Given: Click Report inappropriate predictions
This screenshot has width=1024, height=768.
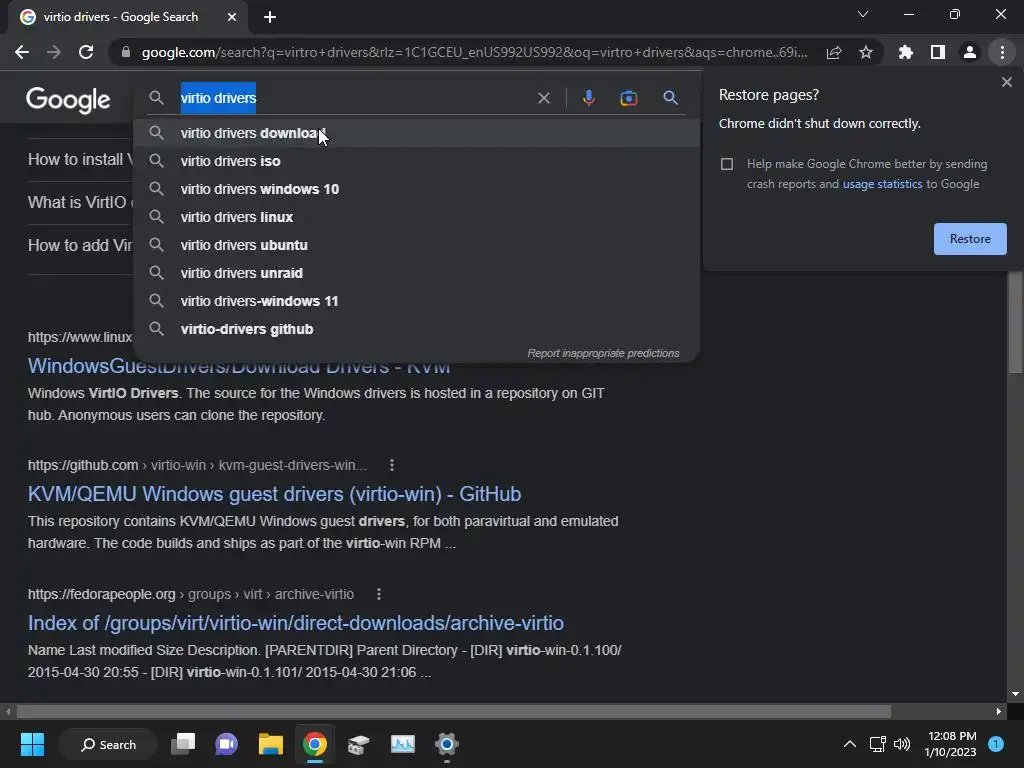Looking at the screenshot, I should [603, 353].
